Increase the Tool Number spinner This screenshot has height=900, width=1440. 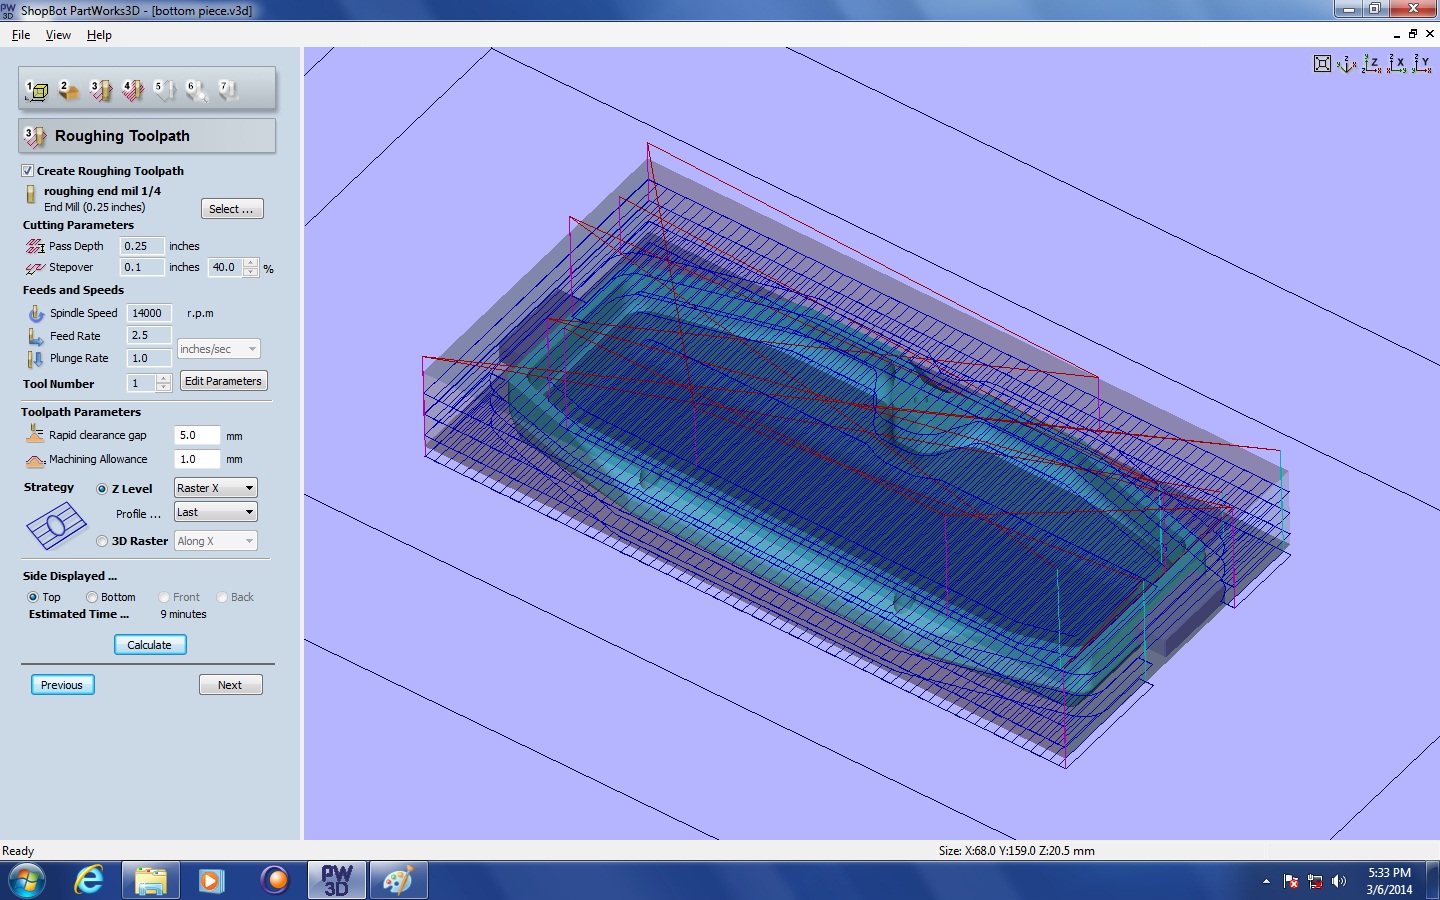tap(164, 379)
